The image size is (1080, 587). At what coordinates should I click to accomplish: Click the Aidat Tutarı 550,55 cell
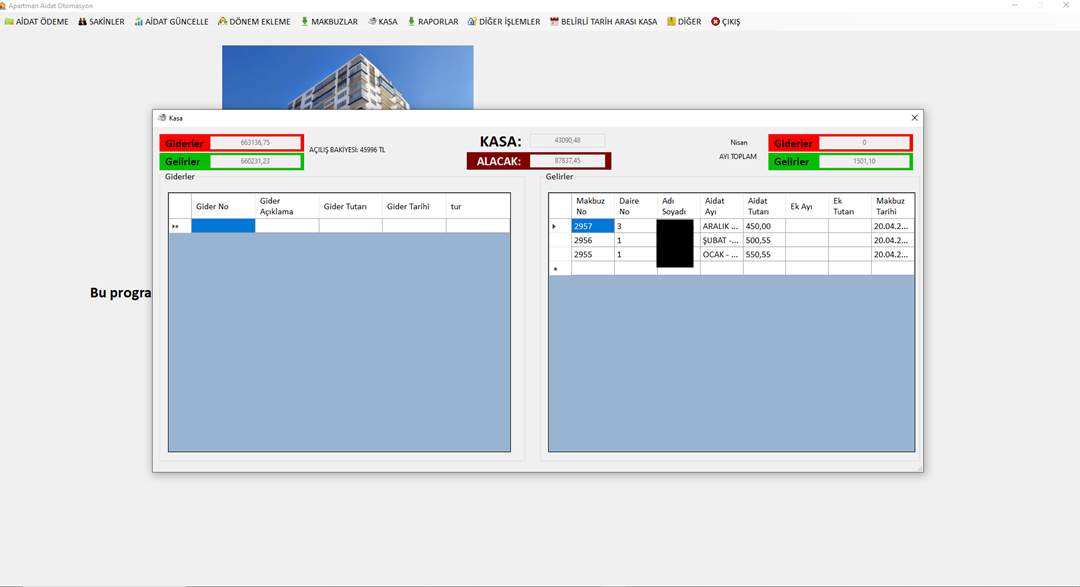[763, 255]
